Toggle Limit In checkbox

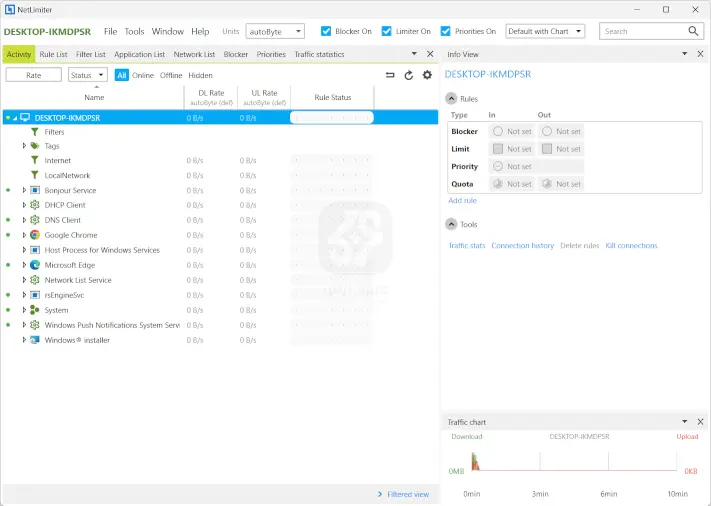(498, 149)
